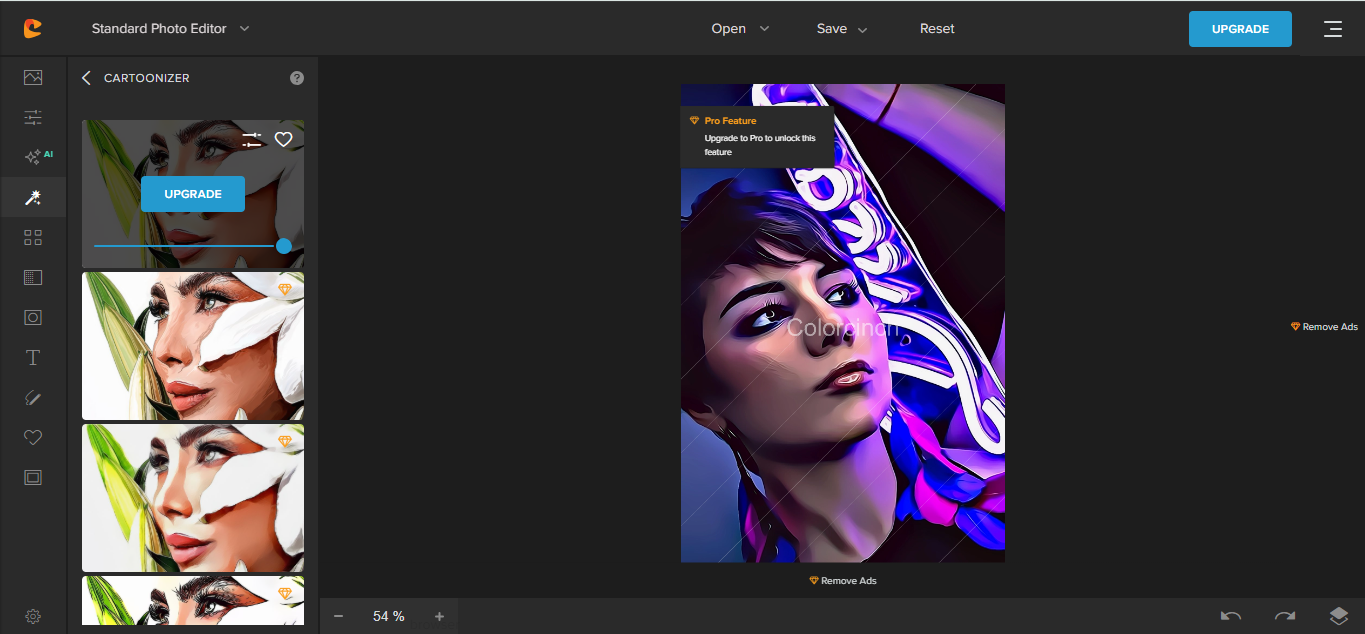The width and height of the screenshot is (1365, 634).
Task: Open the Draw tool panel
Action: pyautogui.click(x=32, y=397)
